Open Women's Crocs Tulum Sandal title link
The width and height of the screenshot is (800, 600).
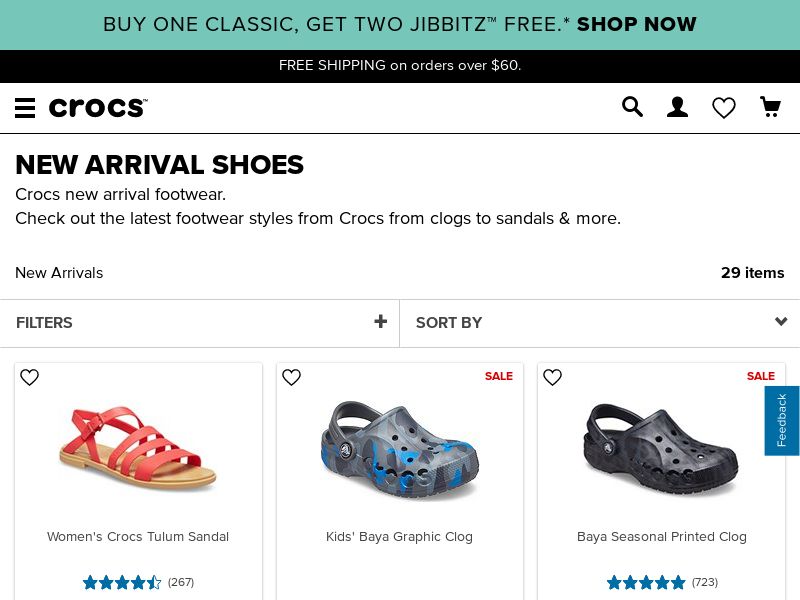[138, 537]
